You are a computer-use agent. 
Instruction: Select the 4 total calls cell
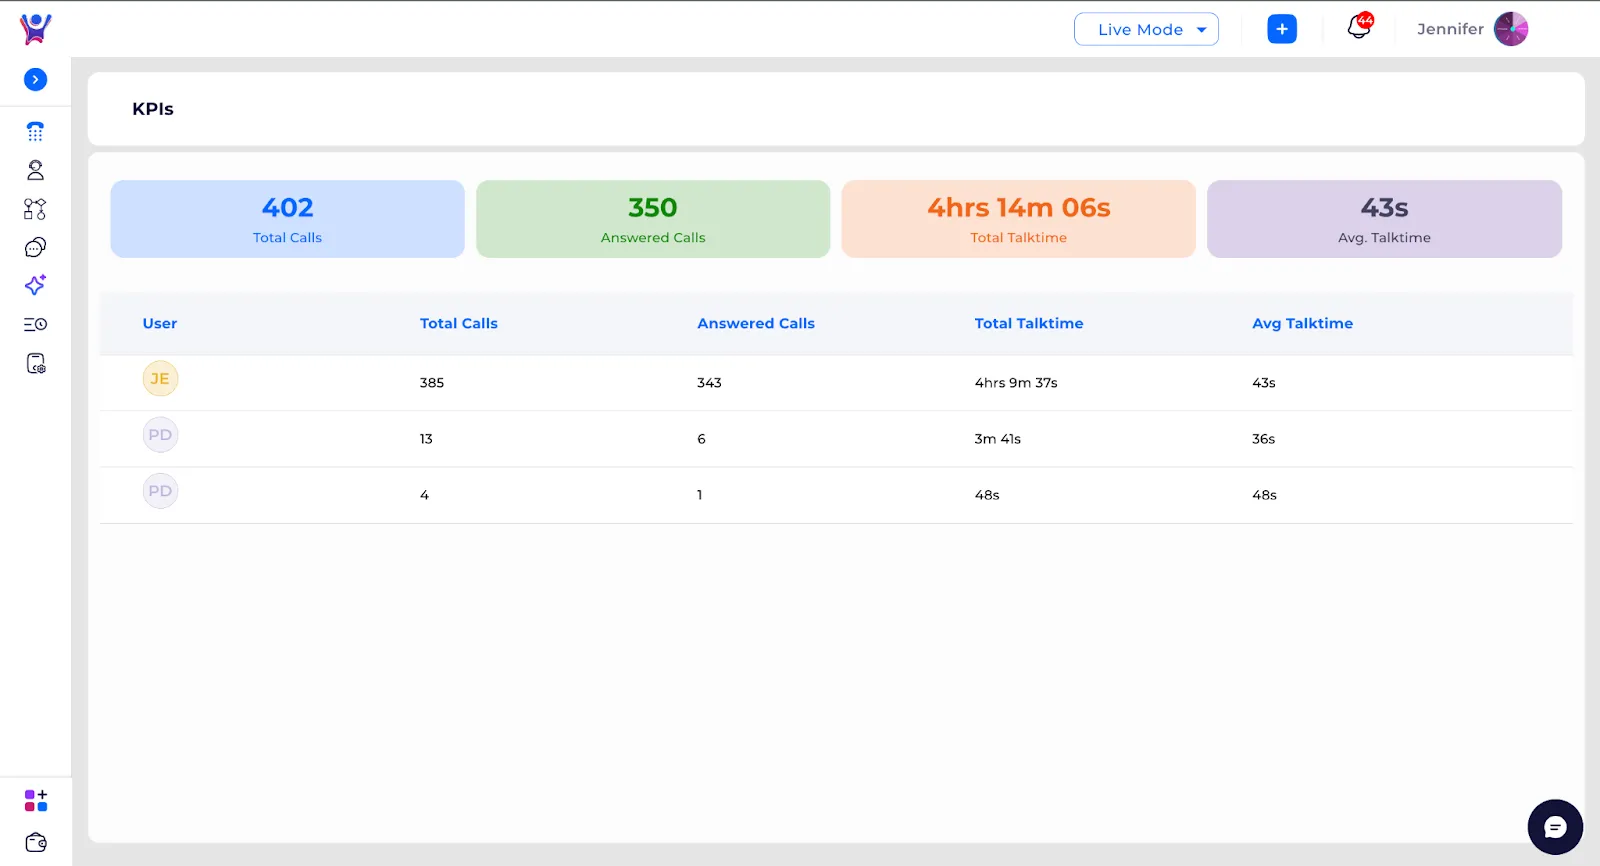coord(424,495)
